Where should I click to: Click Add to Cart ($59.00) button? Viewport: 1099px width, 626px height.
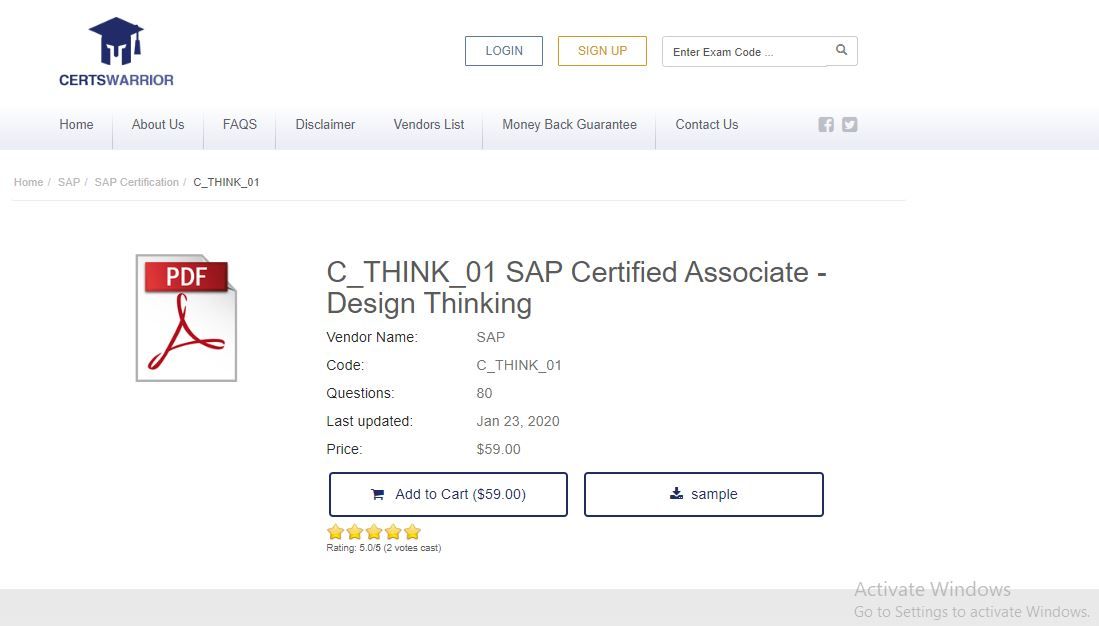[448, 494]
